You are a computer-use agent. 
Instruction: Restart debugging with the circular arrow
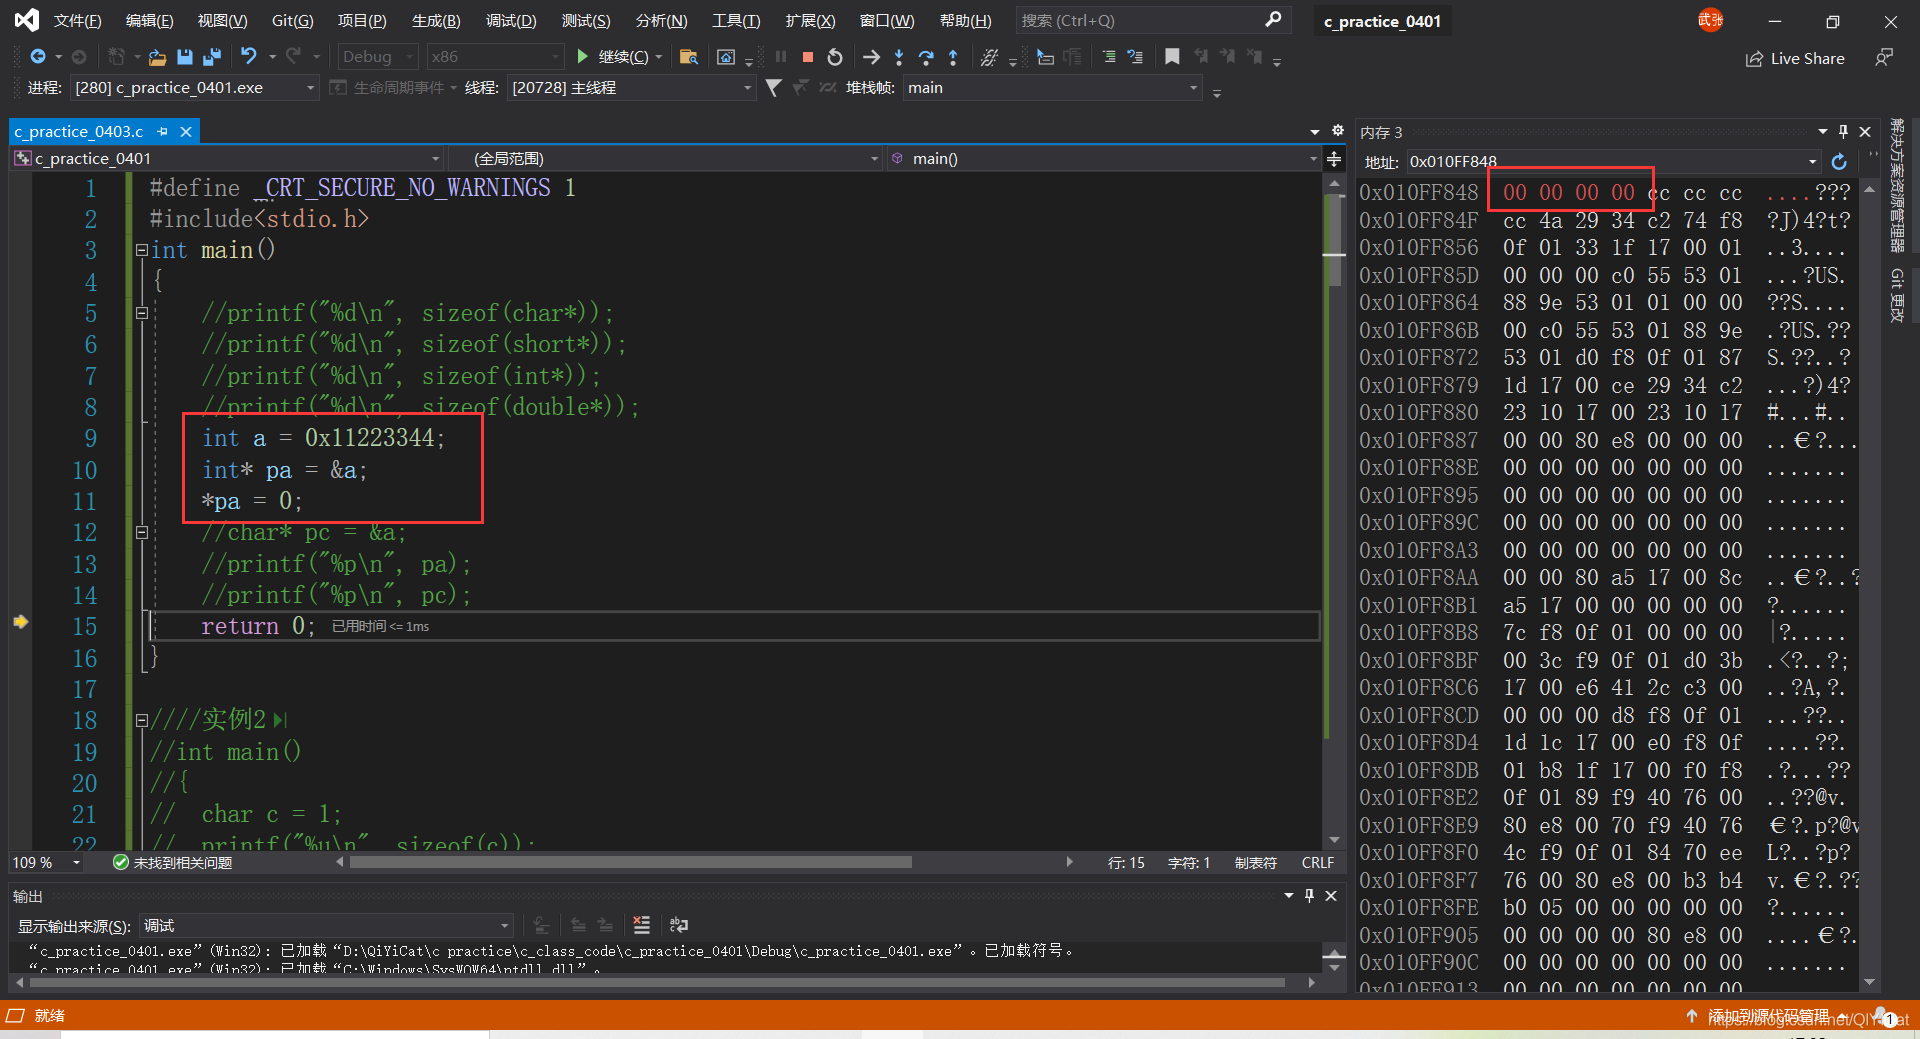pyautogui.click(x=835, y=57)
